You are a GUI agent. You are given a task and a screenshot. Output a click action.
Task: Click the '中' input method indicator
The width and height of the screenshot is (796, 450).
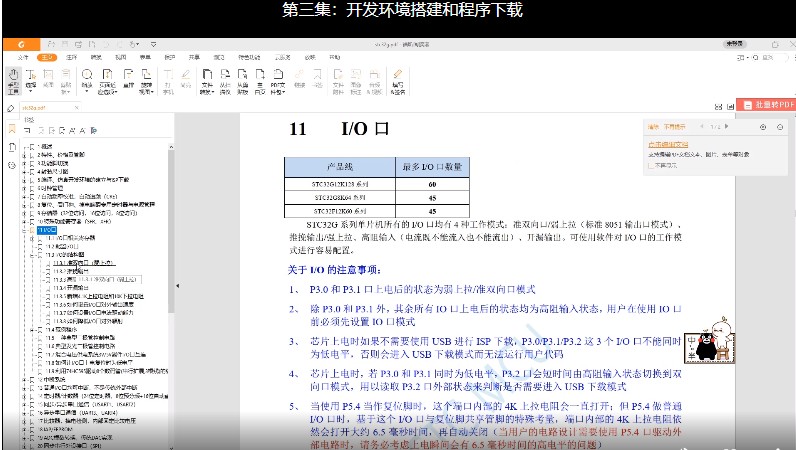[690, 341]
